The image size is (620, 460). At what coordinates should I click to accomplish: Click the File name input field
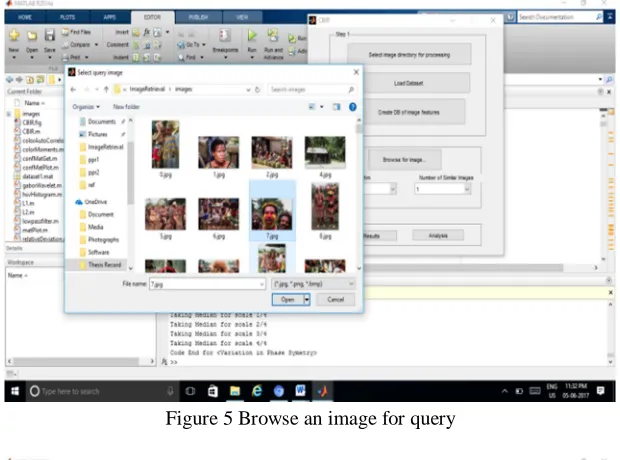207,284
